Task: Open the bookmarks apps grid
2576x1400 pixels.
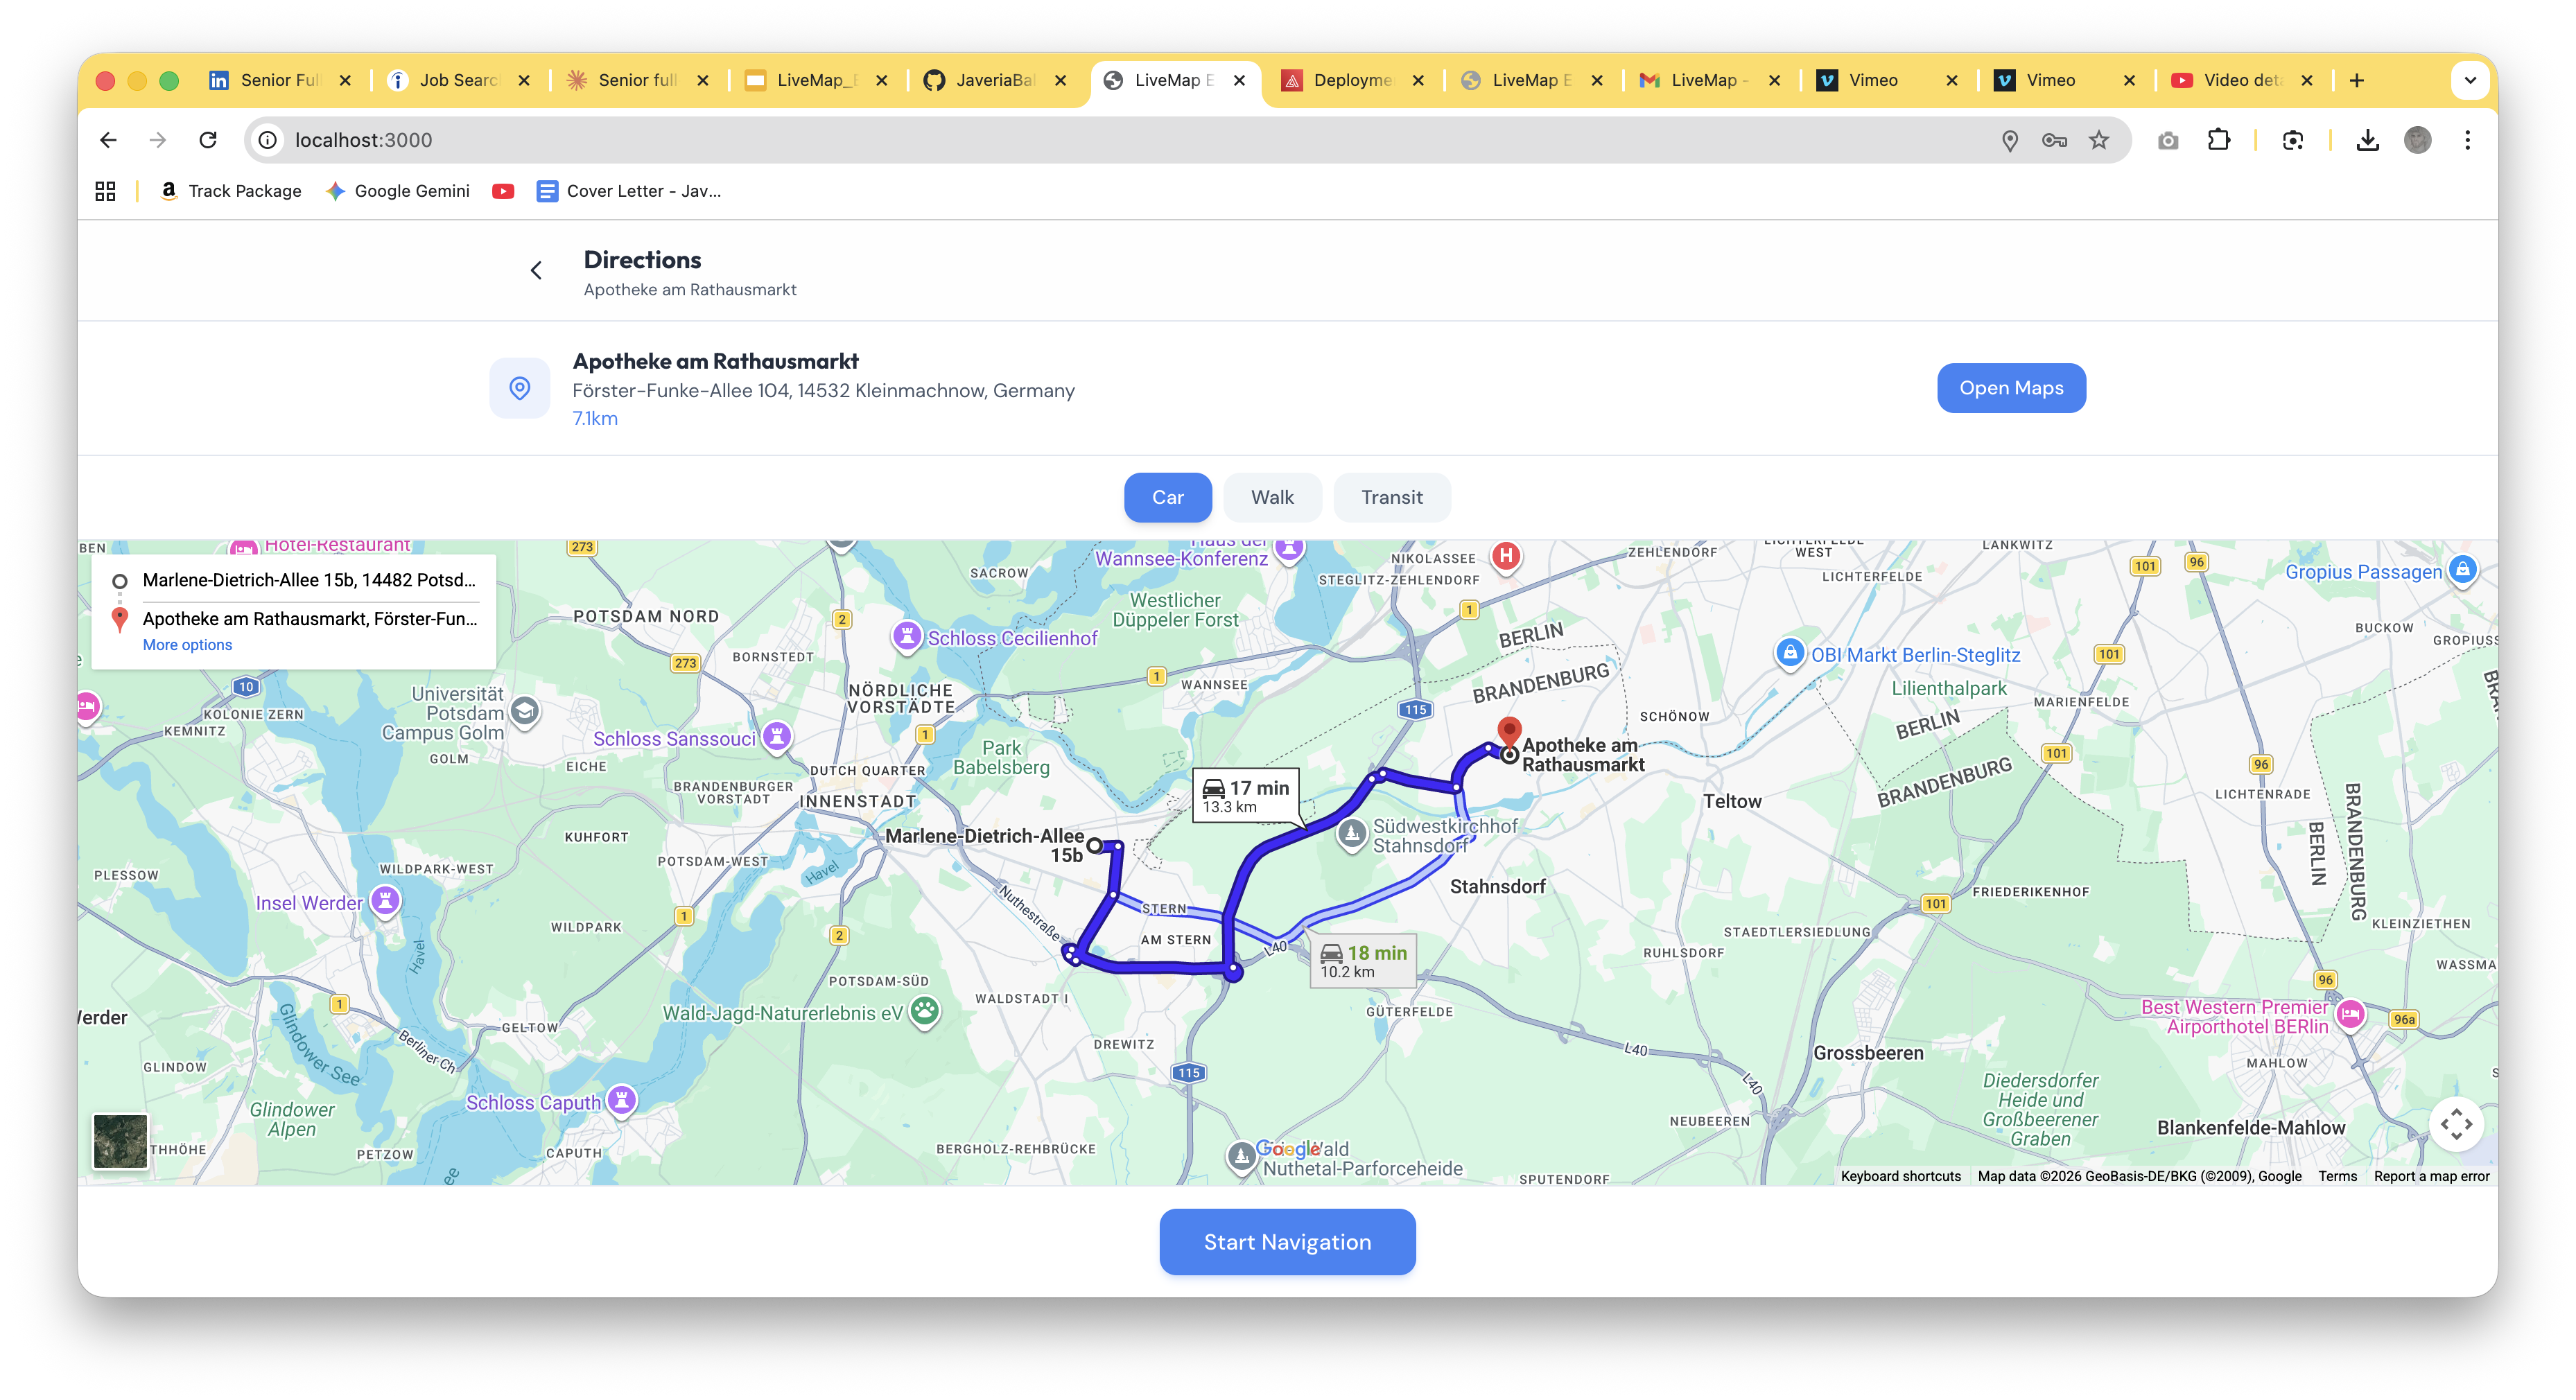Action: point(105,191)
